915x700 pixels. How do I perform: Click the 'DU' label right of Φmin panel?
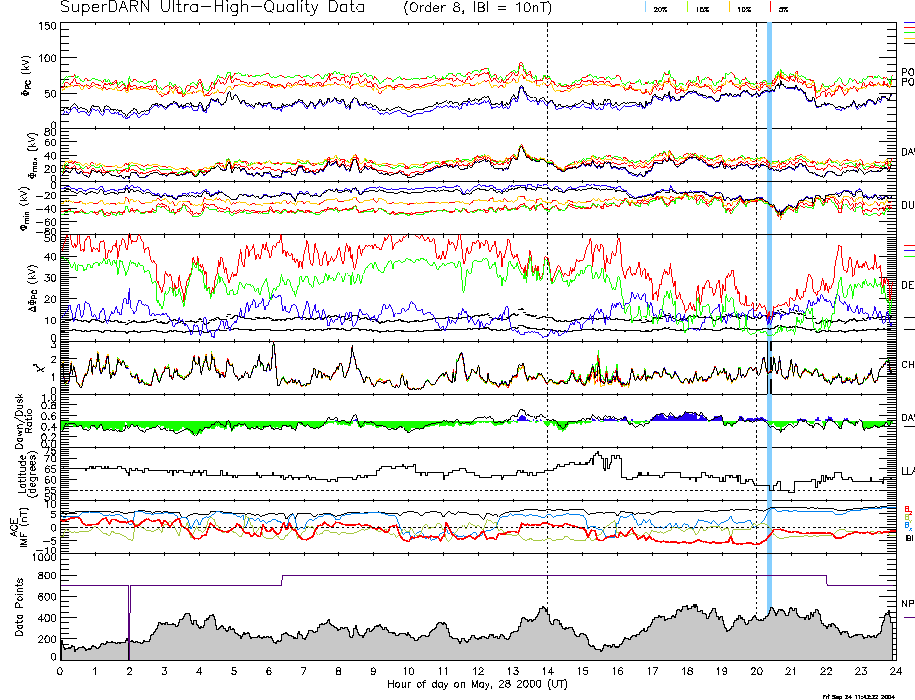(908, 205)
